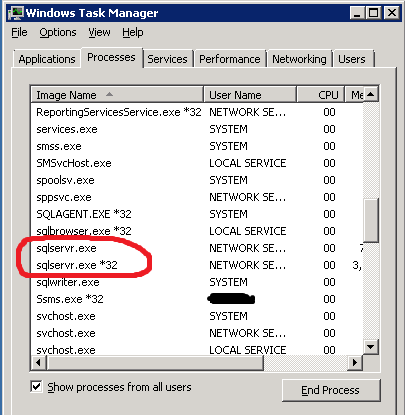Click the vertical scrollbar down arrow
The height and width of the screenshot is (415, 405).
(x=371, y=347)
